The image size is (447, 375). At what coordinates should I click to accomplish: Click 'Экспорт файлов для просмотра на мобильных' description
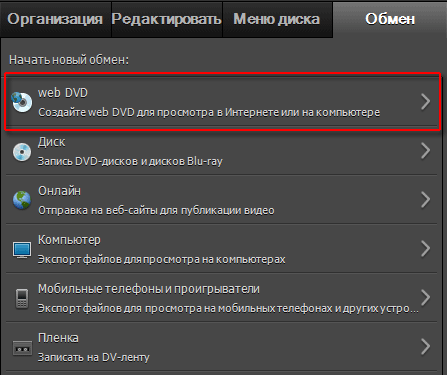point(228,308)
